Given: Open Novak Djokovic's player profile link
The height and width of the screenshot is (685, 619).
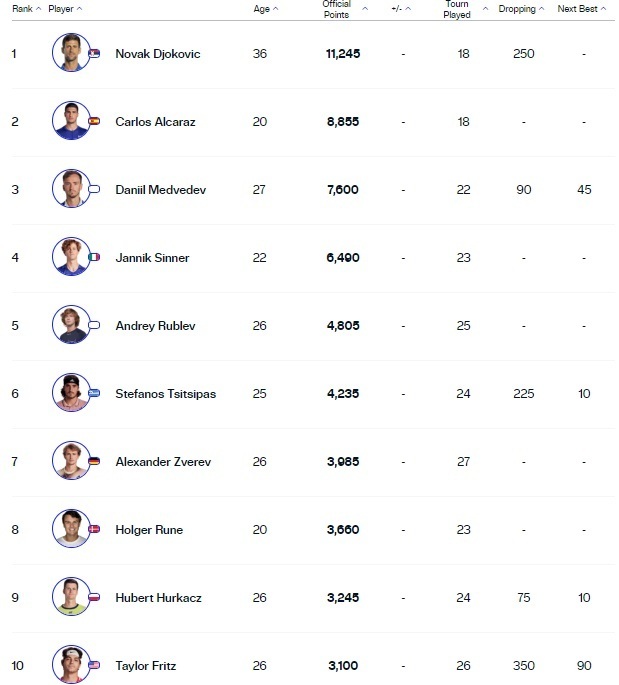Looking at the screenshot, I should point(158,54).
